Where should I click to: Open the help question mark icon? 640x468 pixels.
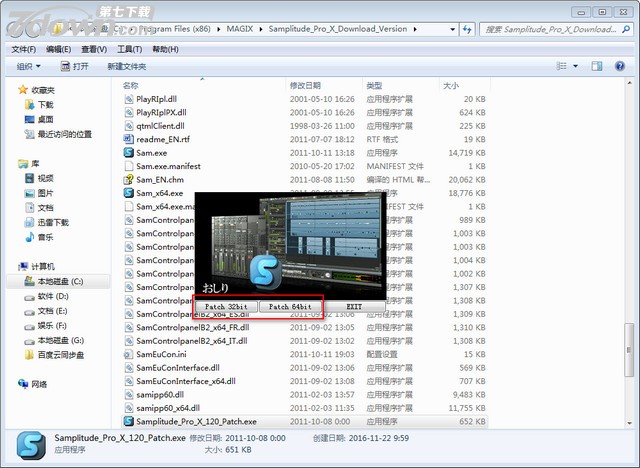tap(620, 66)
